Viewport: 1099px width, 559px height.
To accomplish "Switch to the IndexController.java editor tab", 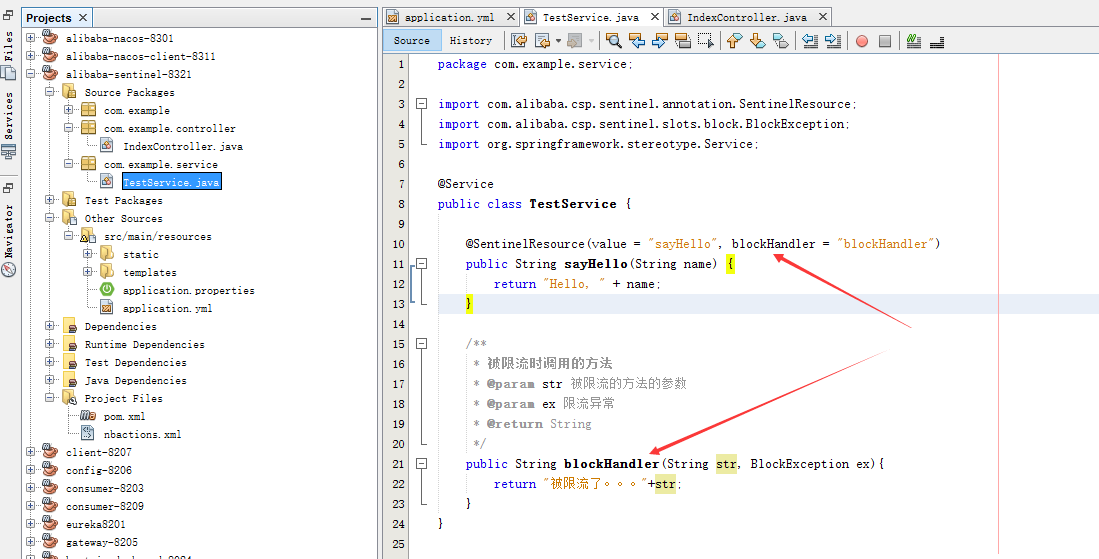I will [747, 18].
